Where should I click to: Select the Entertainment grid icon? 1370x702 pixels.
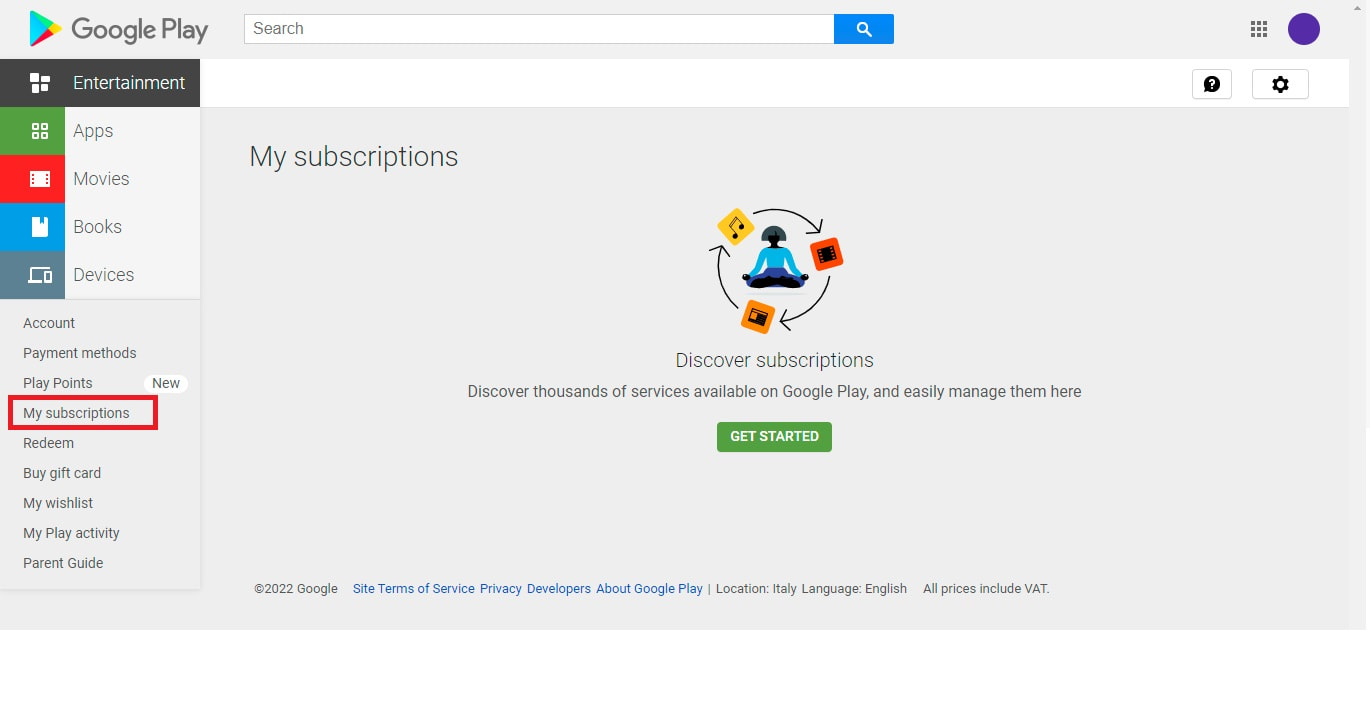click(40, 83)
